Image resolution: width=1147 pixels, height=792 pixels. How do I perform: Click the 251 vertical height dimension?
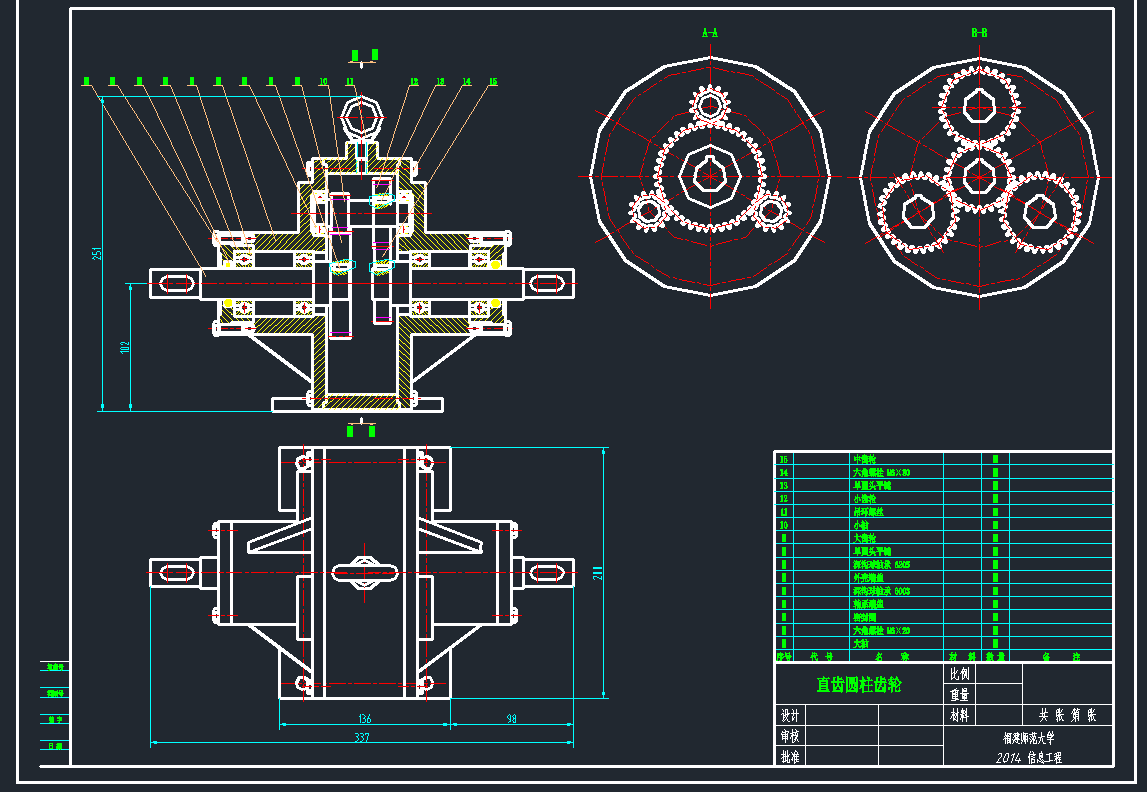click(x=97, y=253)
